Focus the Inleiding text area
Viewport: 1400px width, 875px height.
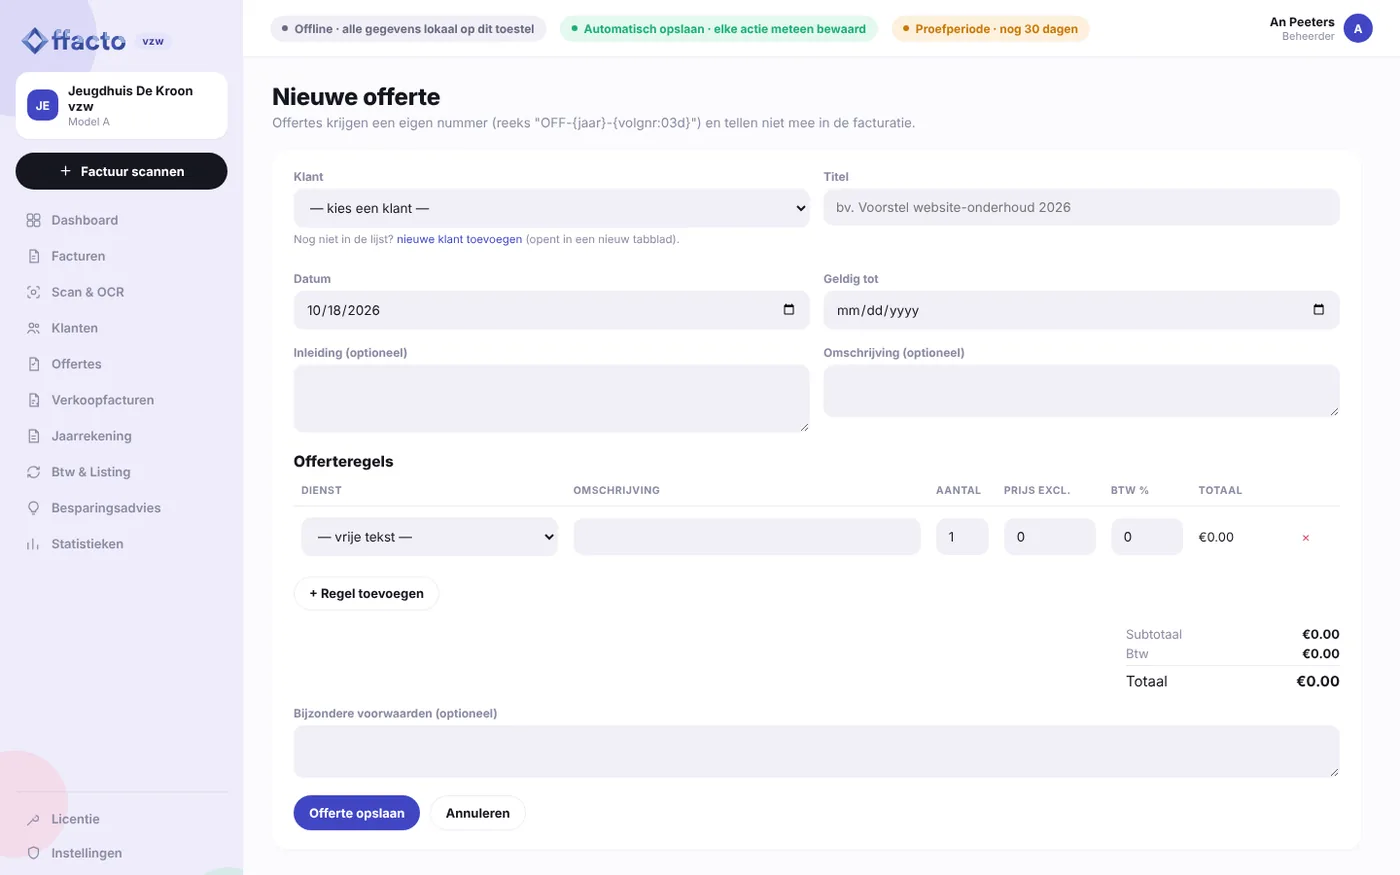(x=551, y=398)
